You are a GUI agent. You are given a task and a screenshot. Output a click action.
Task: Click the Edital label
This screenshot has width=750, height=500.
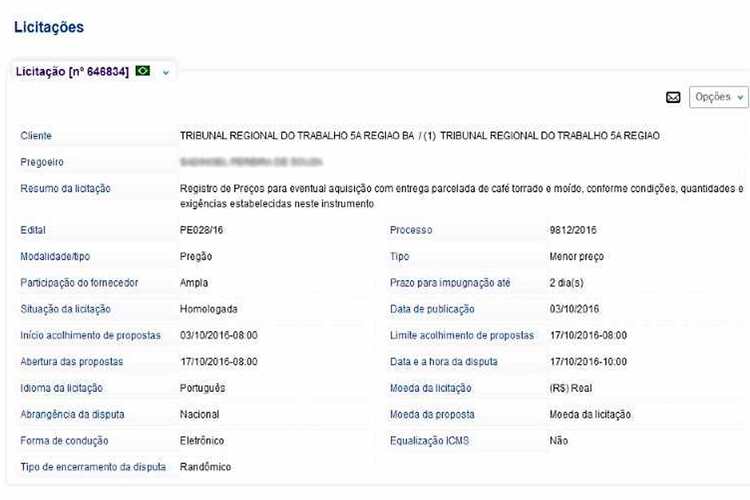(x=33, y=230)
